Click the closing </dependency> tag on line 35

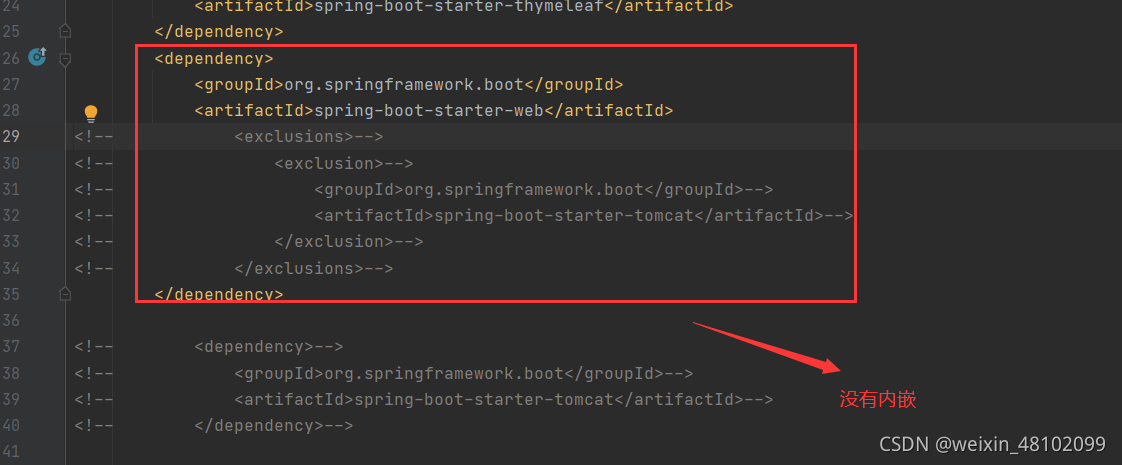coord(219,294)
